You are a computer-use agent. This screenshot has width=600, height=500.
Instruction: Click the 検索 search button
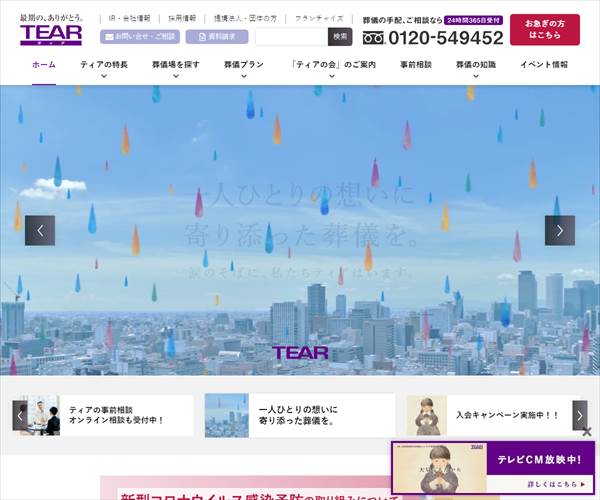340,37
